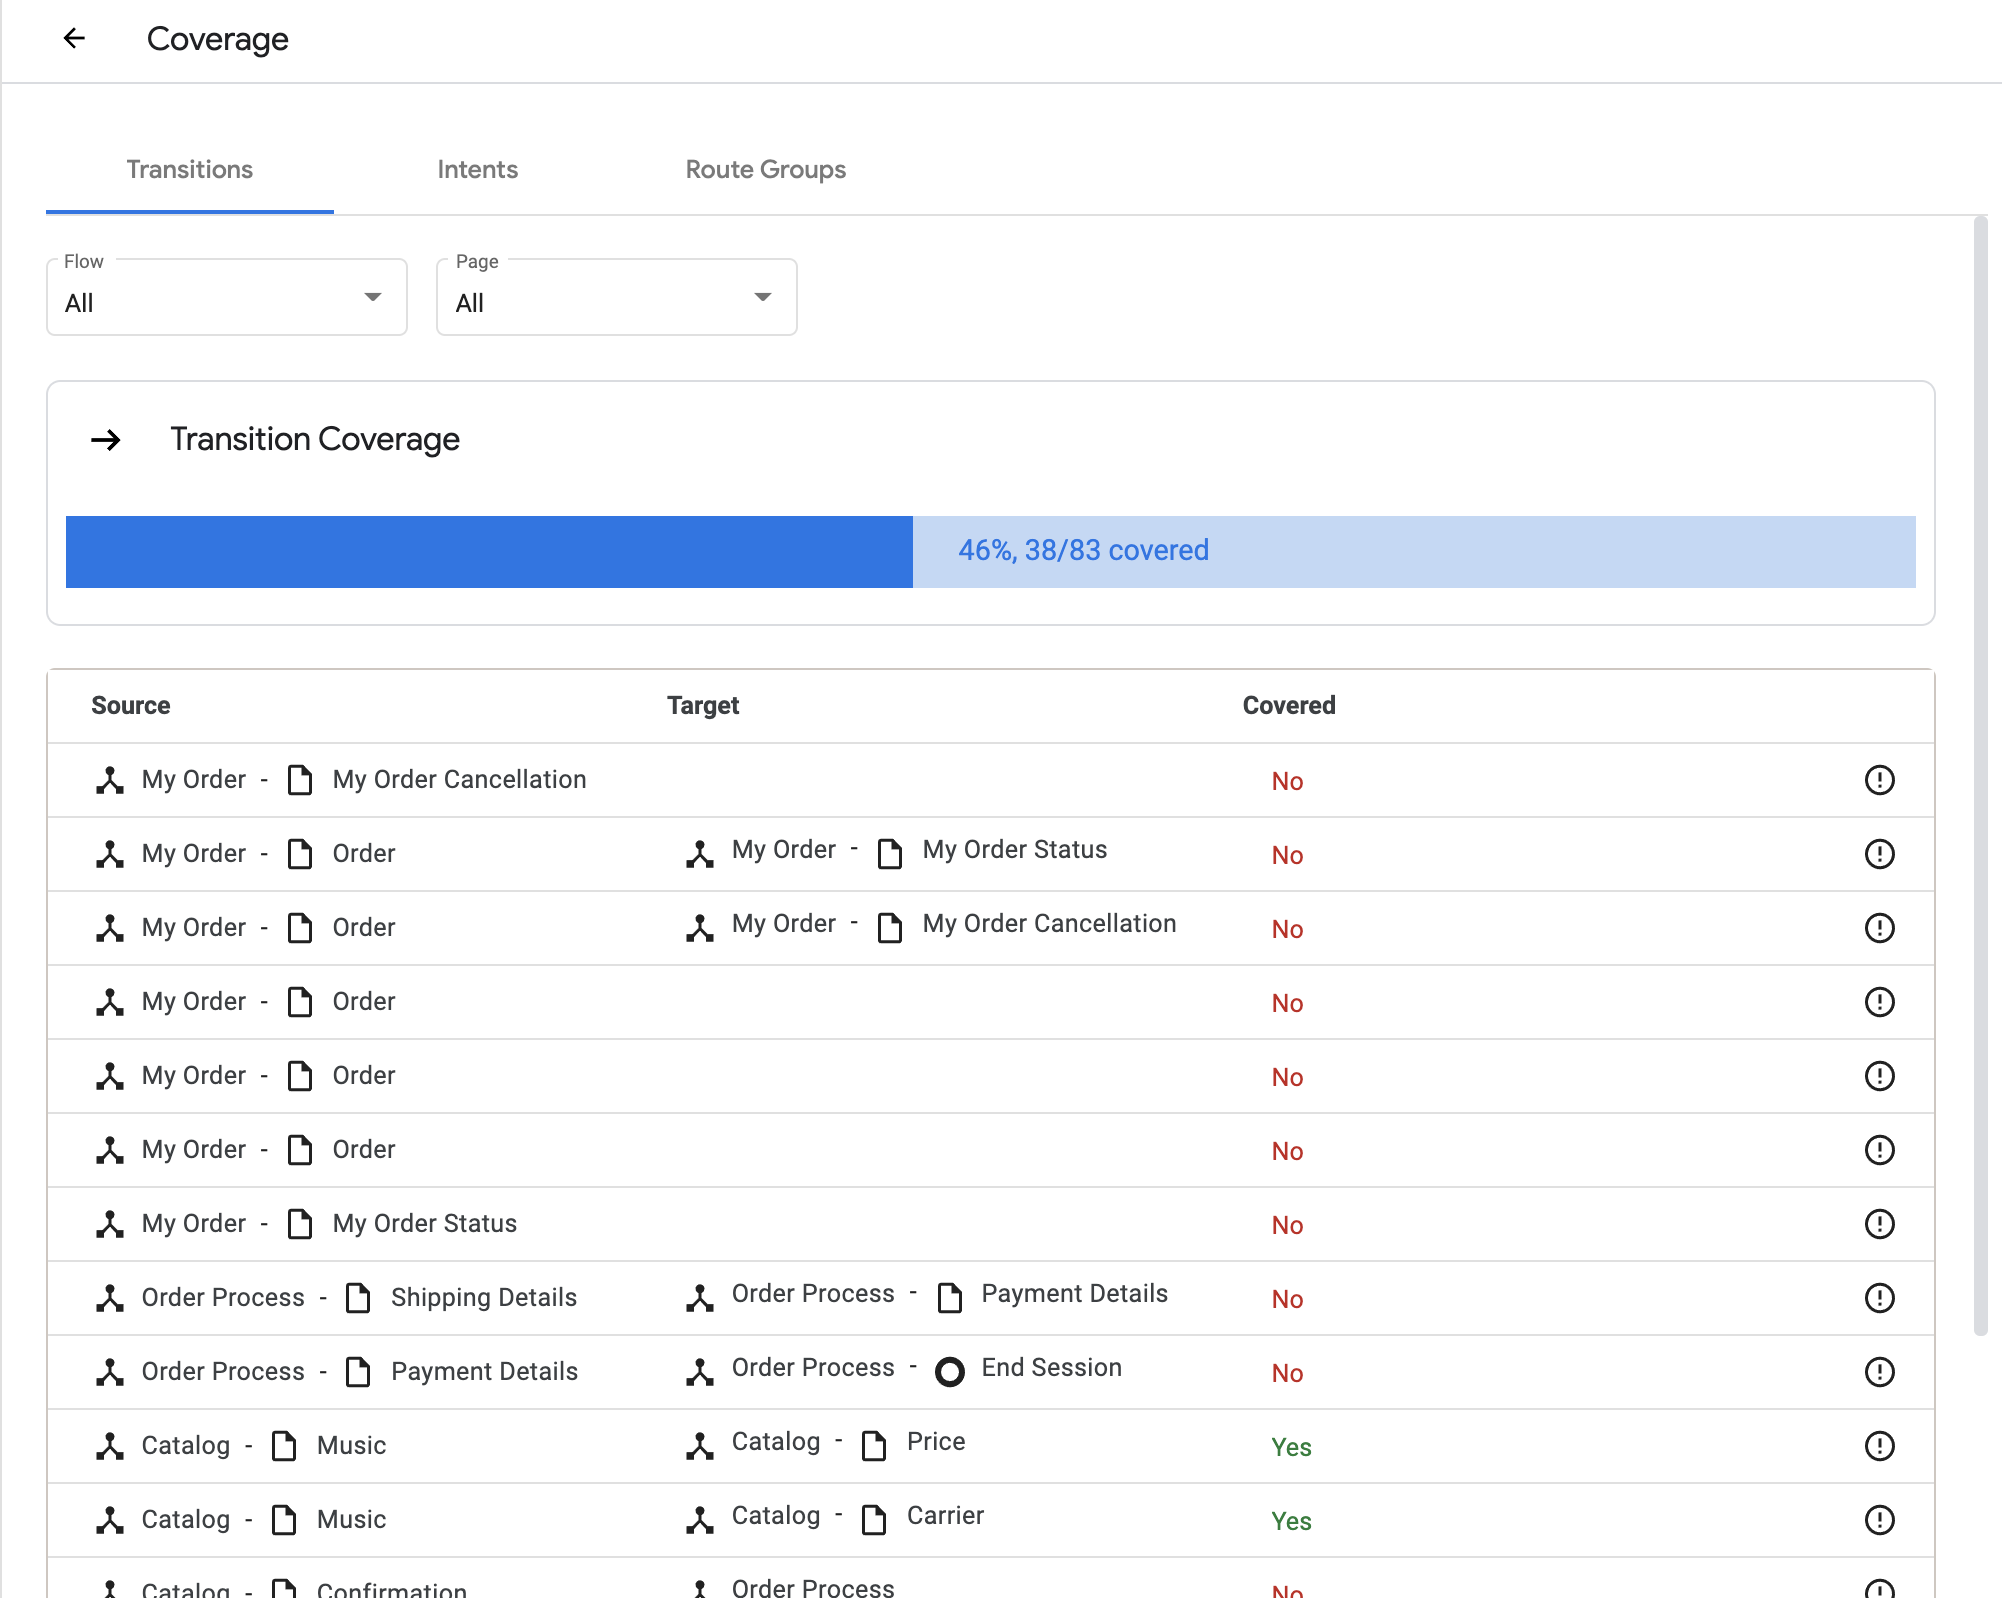This screenshot has height=1598, width=2002.
Task: Click the 46% transition coverage progress bar
Action: (990, 550)
